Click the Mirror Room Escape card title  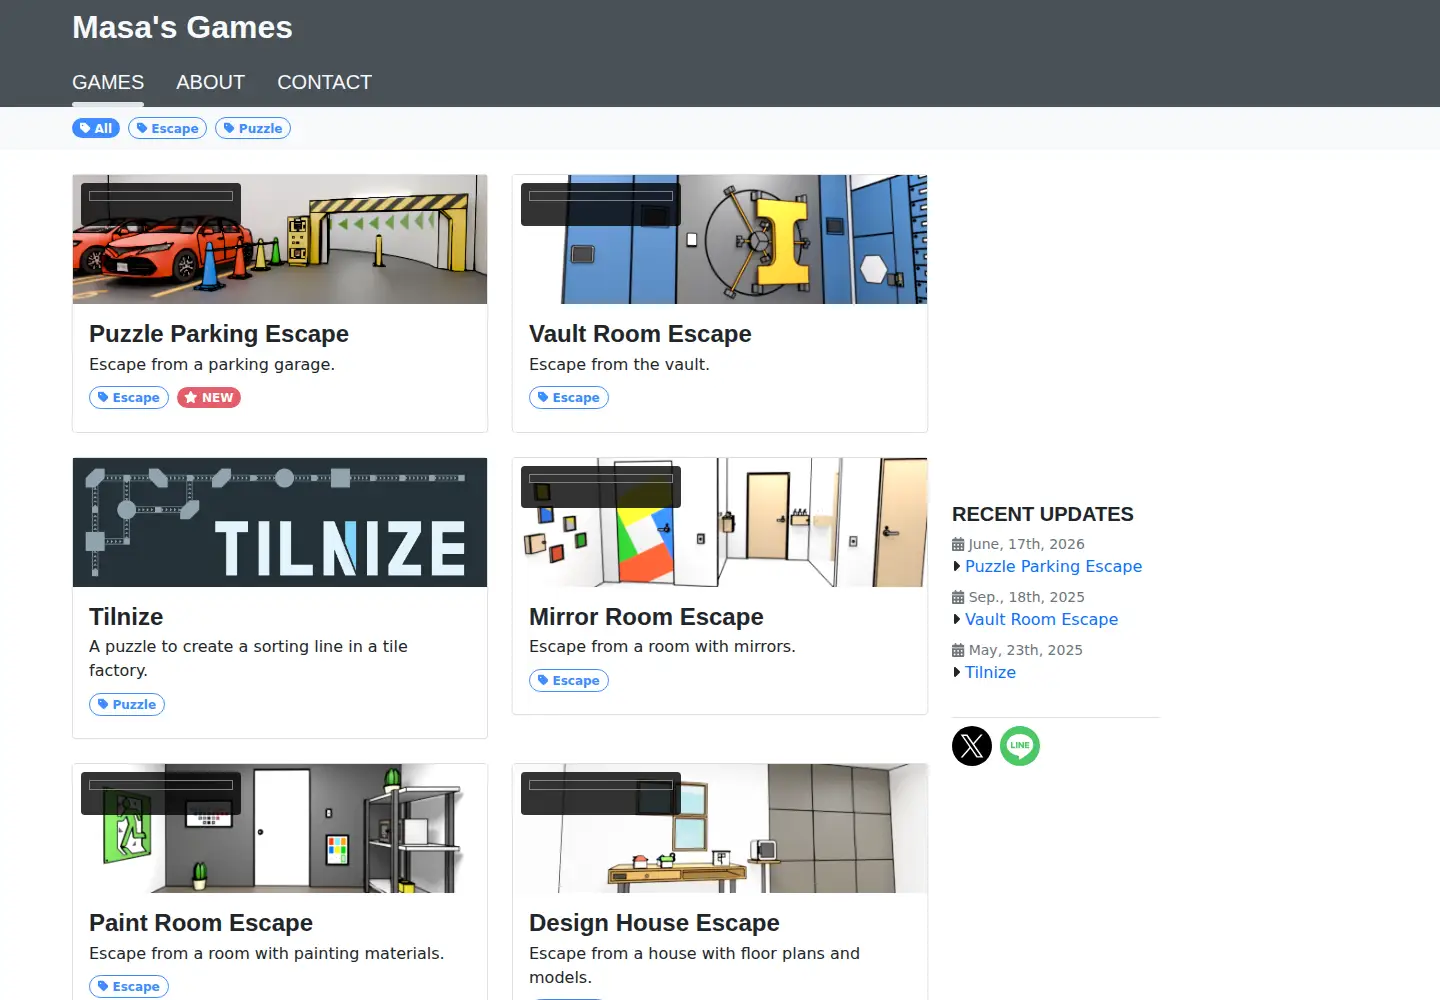coord(646,617)
